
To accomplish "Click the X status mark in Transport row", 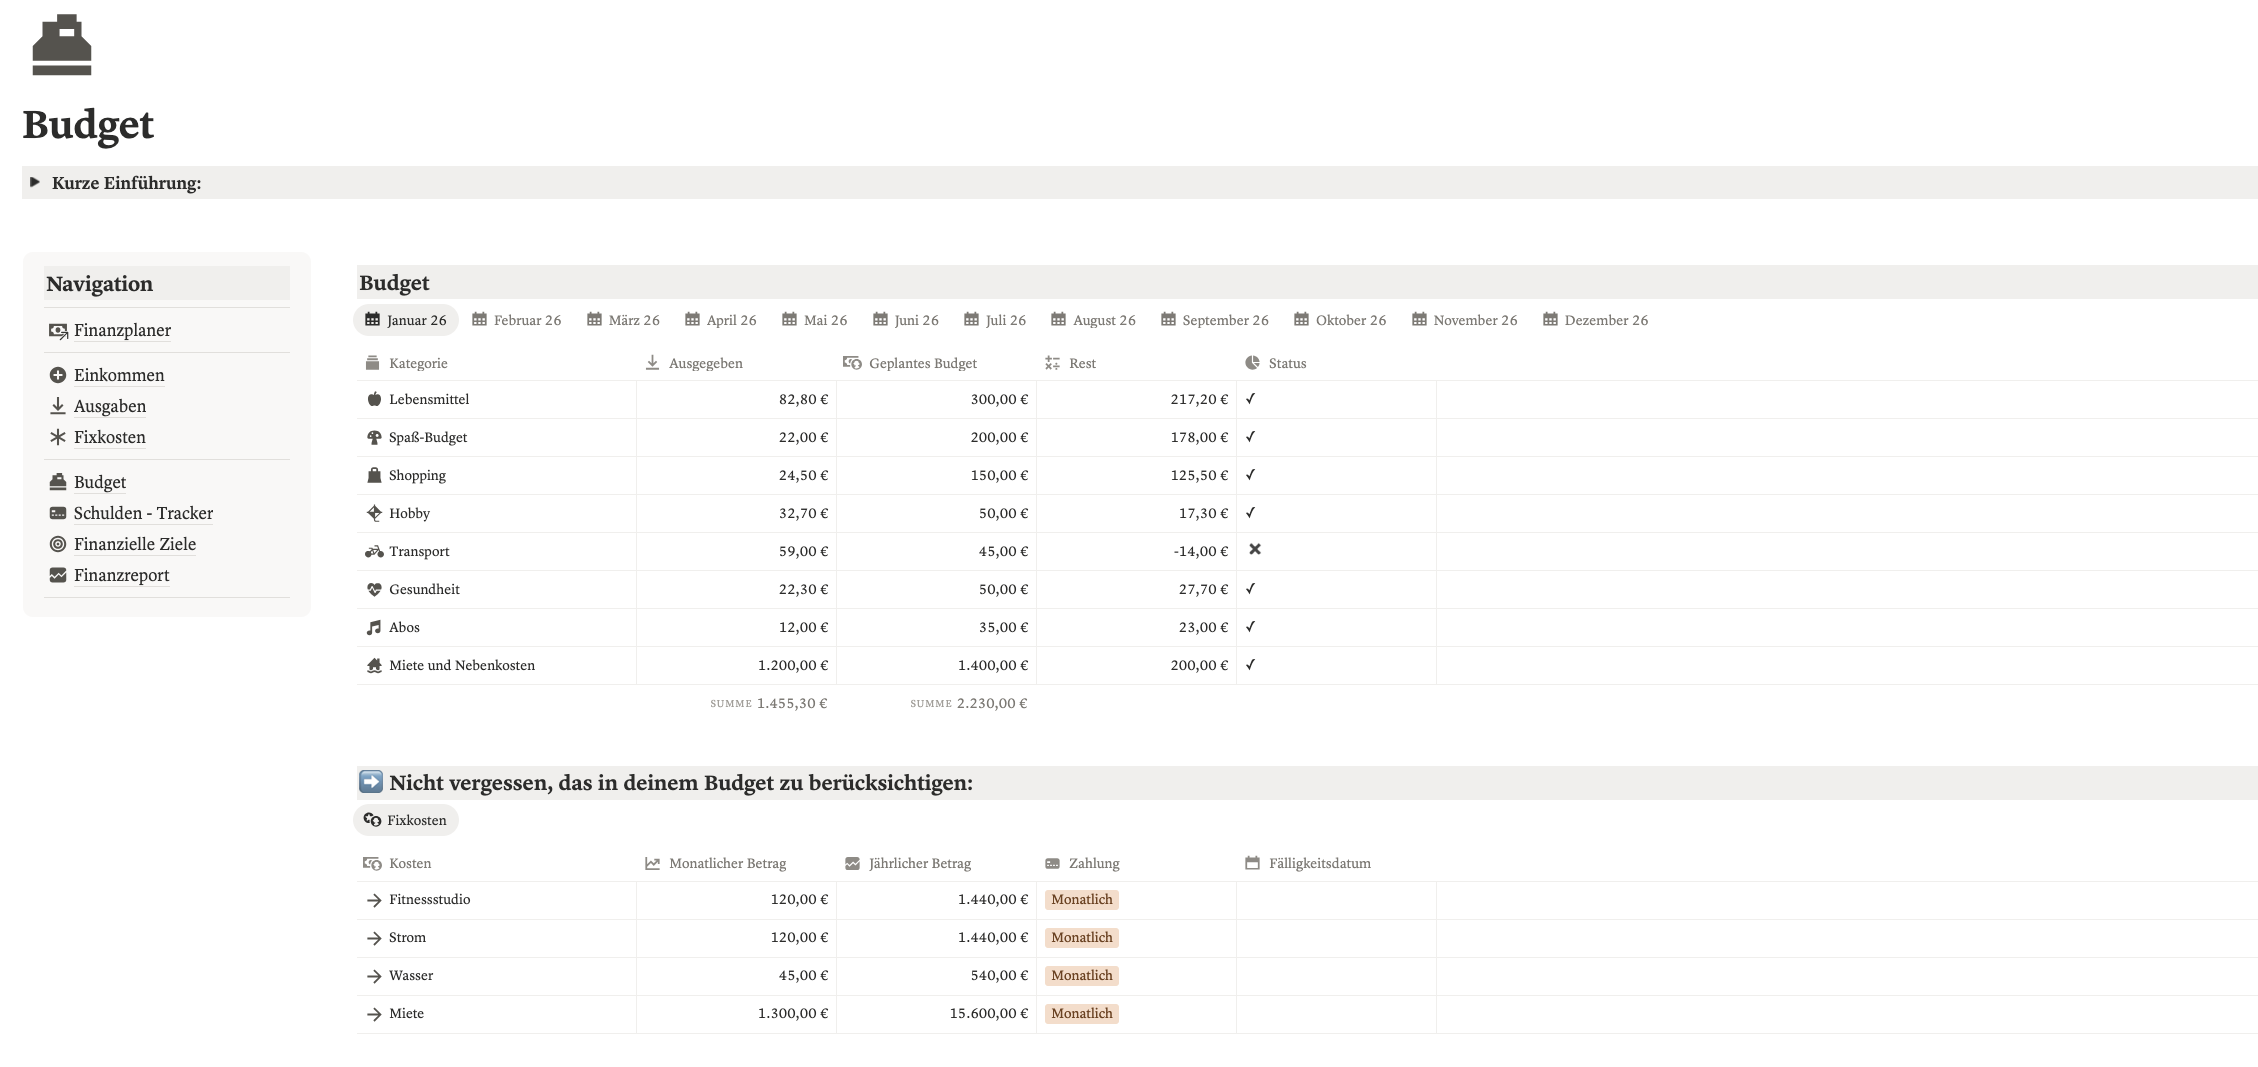I will click(1254, 549).
